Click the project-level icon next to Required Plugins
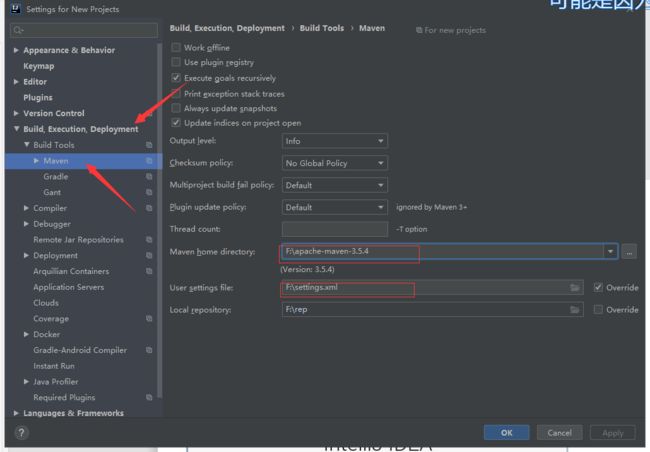The height and width of the screenshot is (452, 650). pos(149,397)
